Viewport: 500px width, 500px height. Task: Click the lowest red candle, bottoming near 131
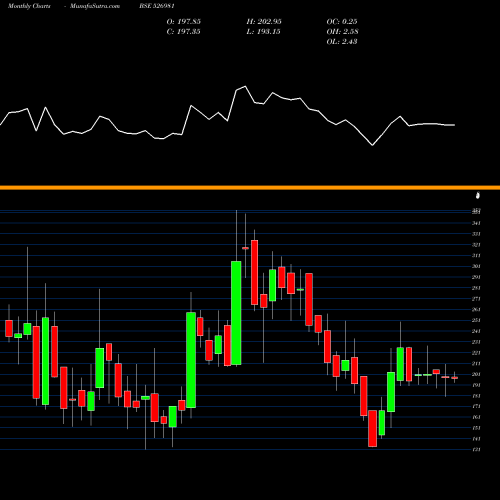point(372,428)
